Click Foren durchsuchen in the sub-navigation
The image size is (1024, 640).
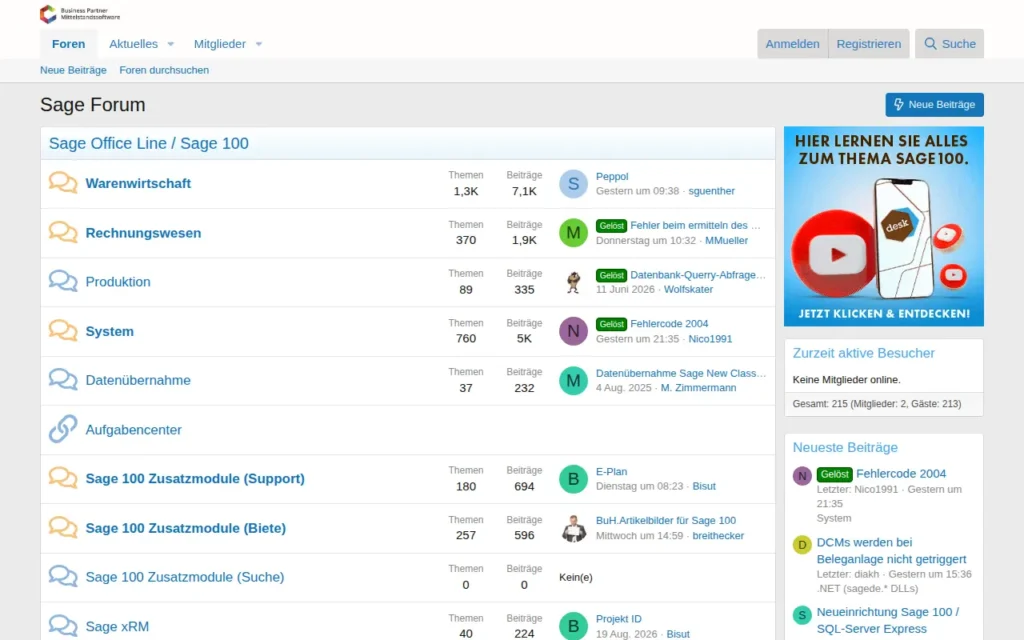(164, 70)
